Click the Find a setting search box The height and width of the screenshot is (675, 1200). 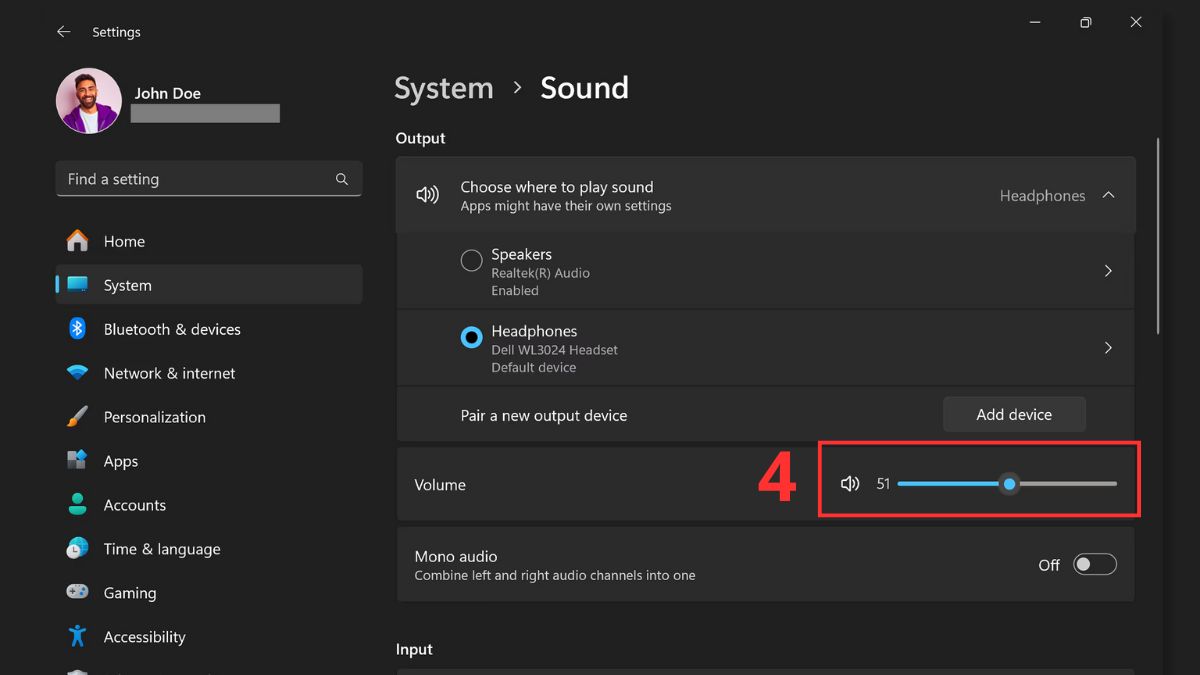pyautogui.click(x=195, y=179)
